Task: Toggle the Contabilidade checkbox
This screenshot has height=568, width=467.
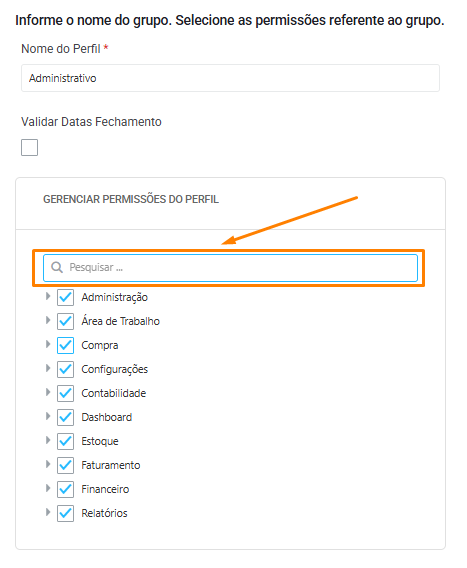Action: (65, 393)
